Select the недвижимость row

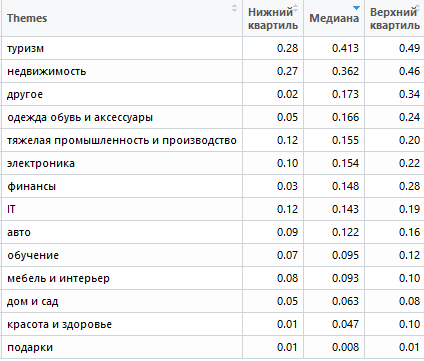click(212, 71)
